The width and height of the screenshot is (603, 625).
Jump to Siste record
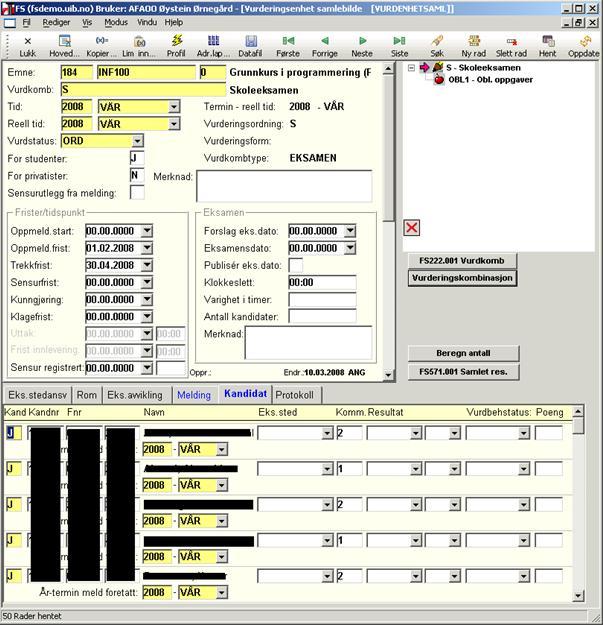point(399,41)
